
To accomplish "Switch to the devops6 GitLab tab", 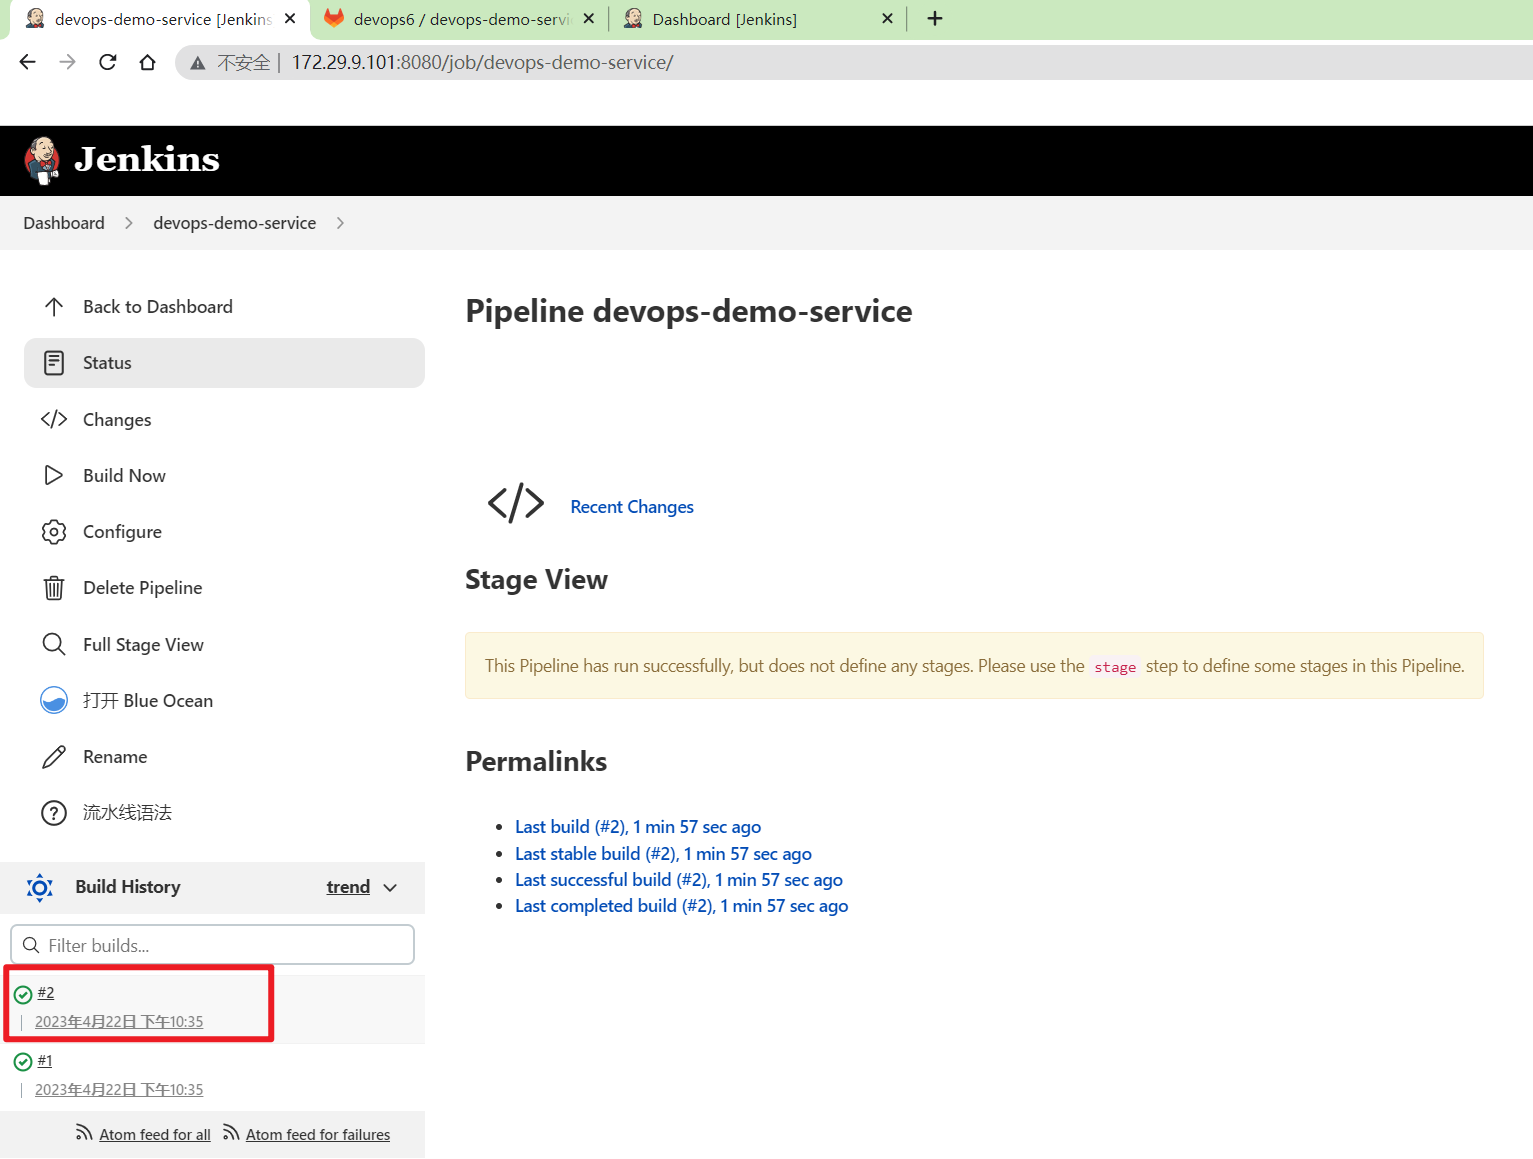I will (x=460, y=19).
